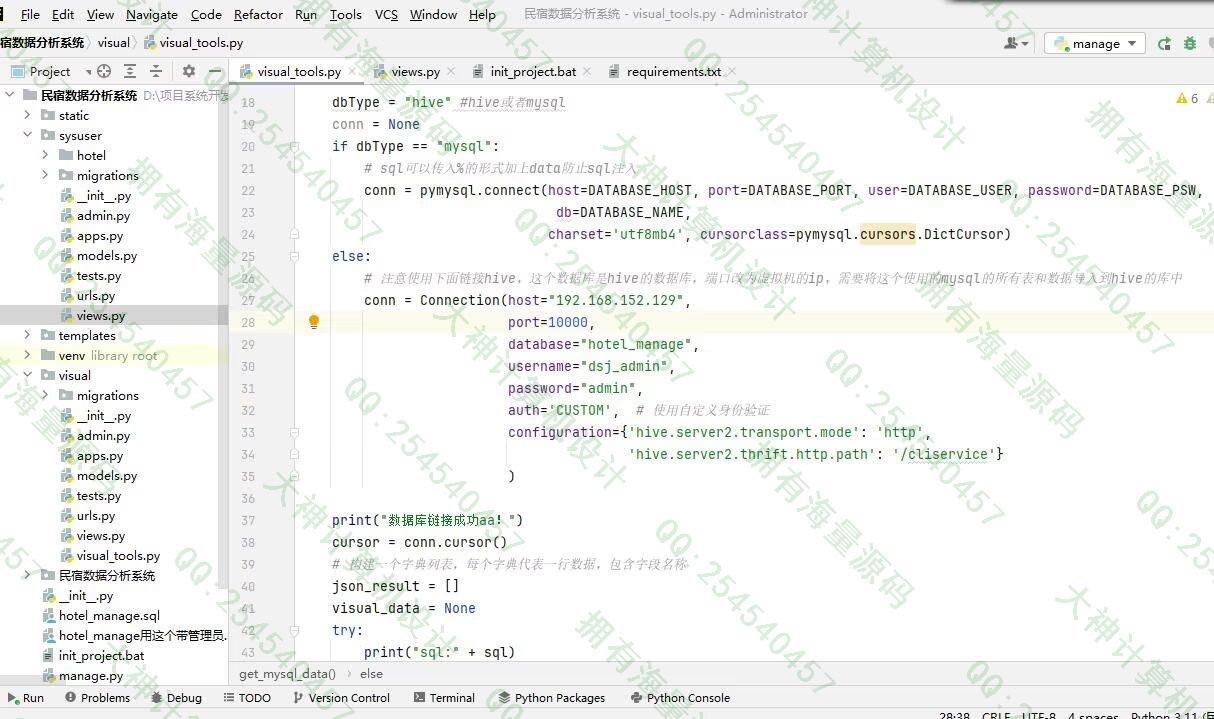Image resolution: width=1214 pixels, height=719 pixels.
Task: Select manage.py in the project tree
Action: [x=90, y=675]
